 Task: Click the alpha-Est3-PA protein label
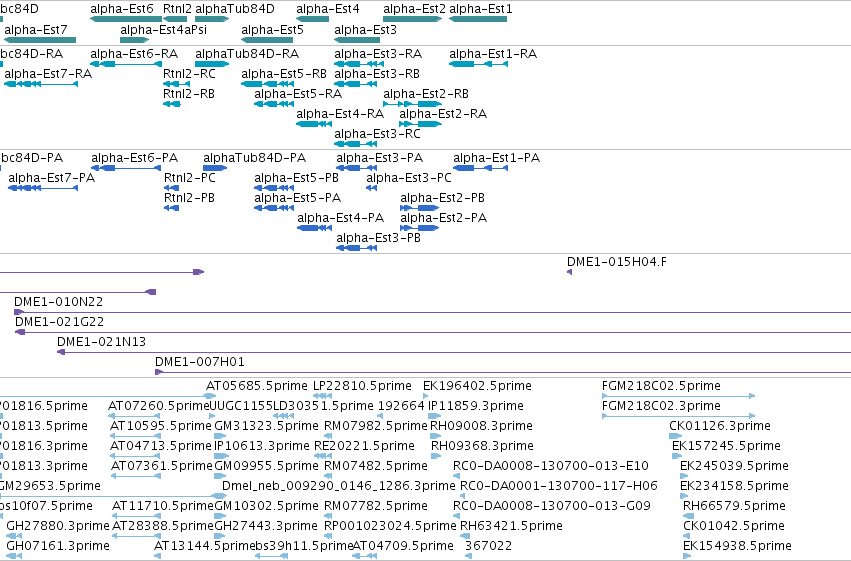click(379, 158)
